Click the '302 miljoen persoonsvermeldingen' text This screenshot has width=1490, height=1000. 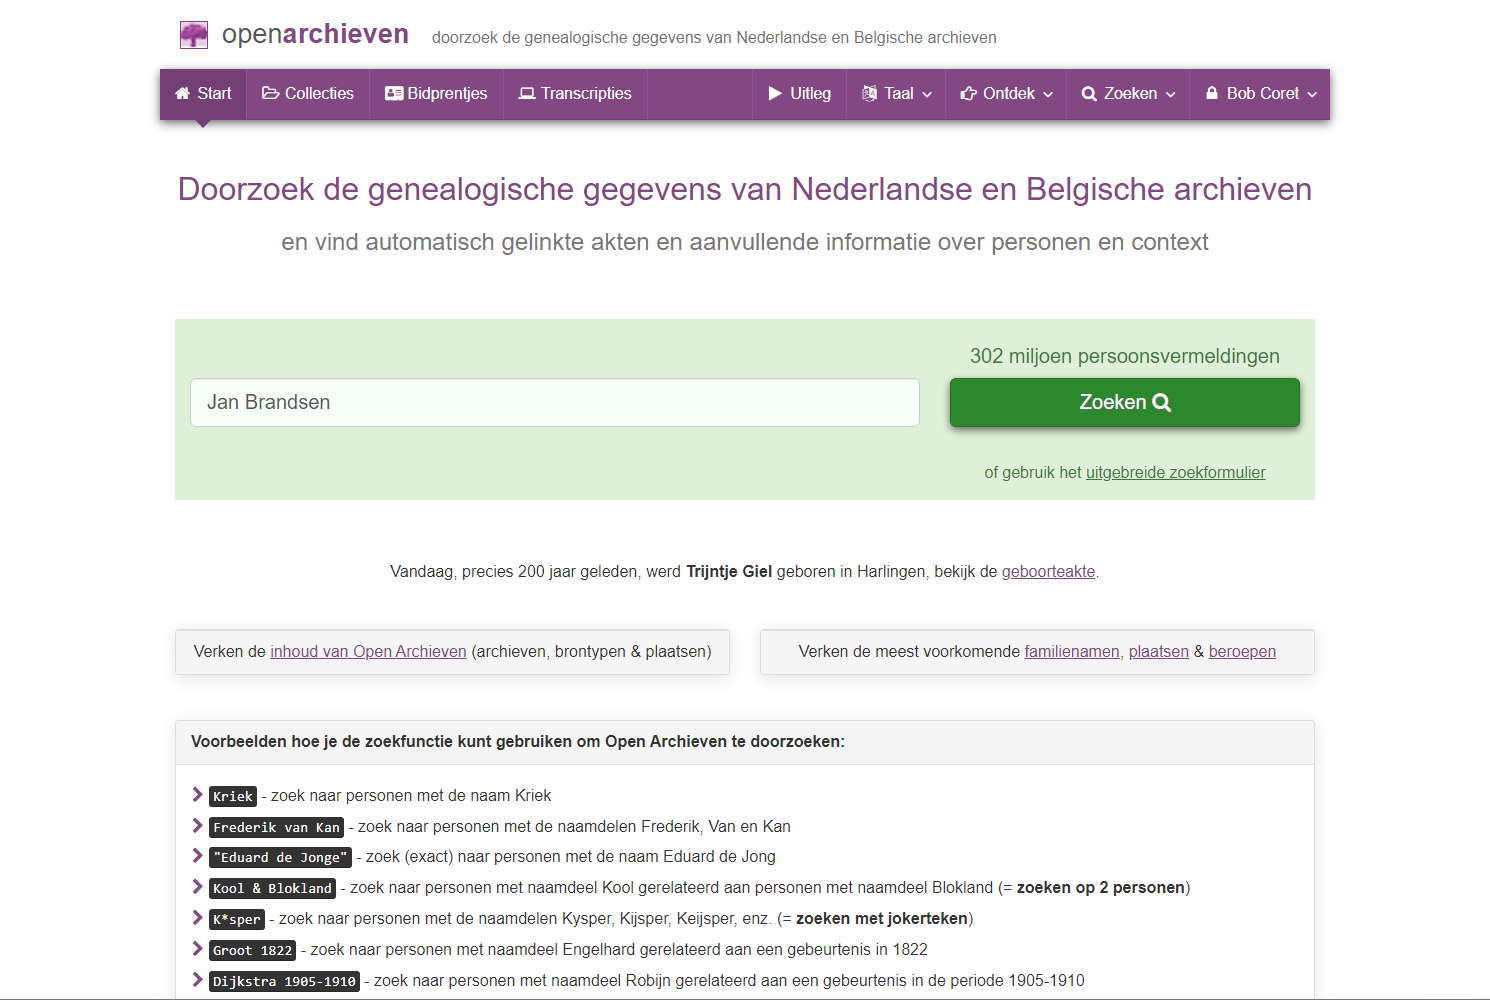(1125, 356)
